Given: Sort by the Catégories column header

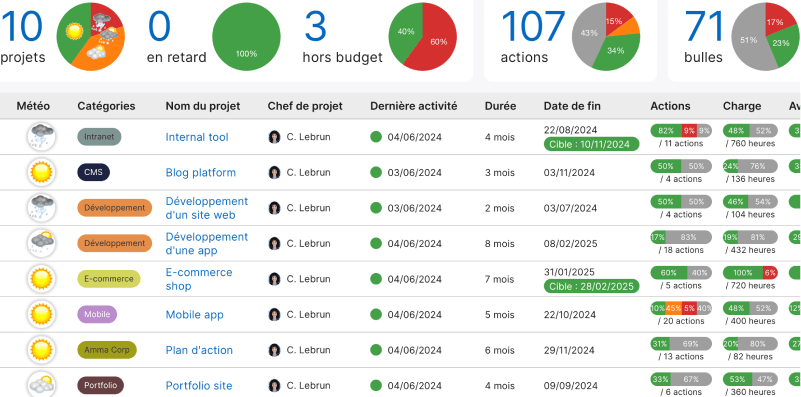Looking at the screenshot, I should [106, 106].
